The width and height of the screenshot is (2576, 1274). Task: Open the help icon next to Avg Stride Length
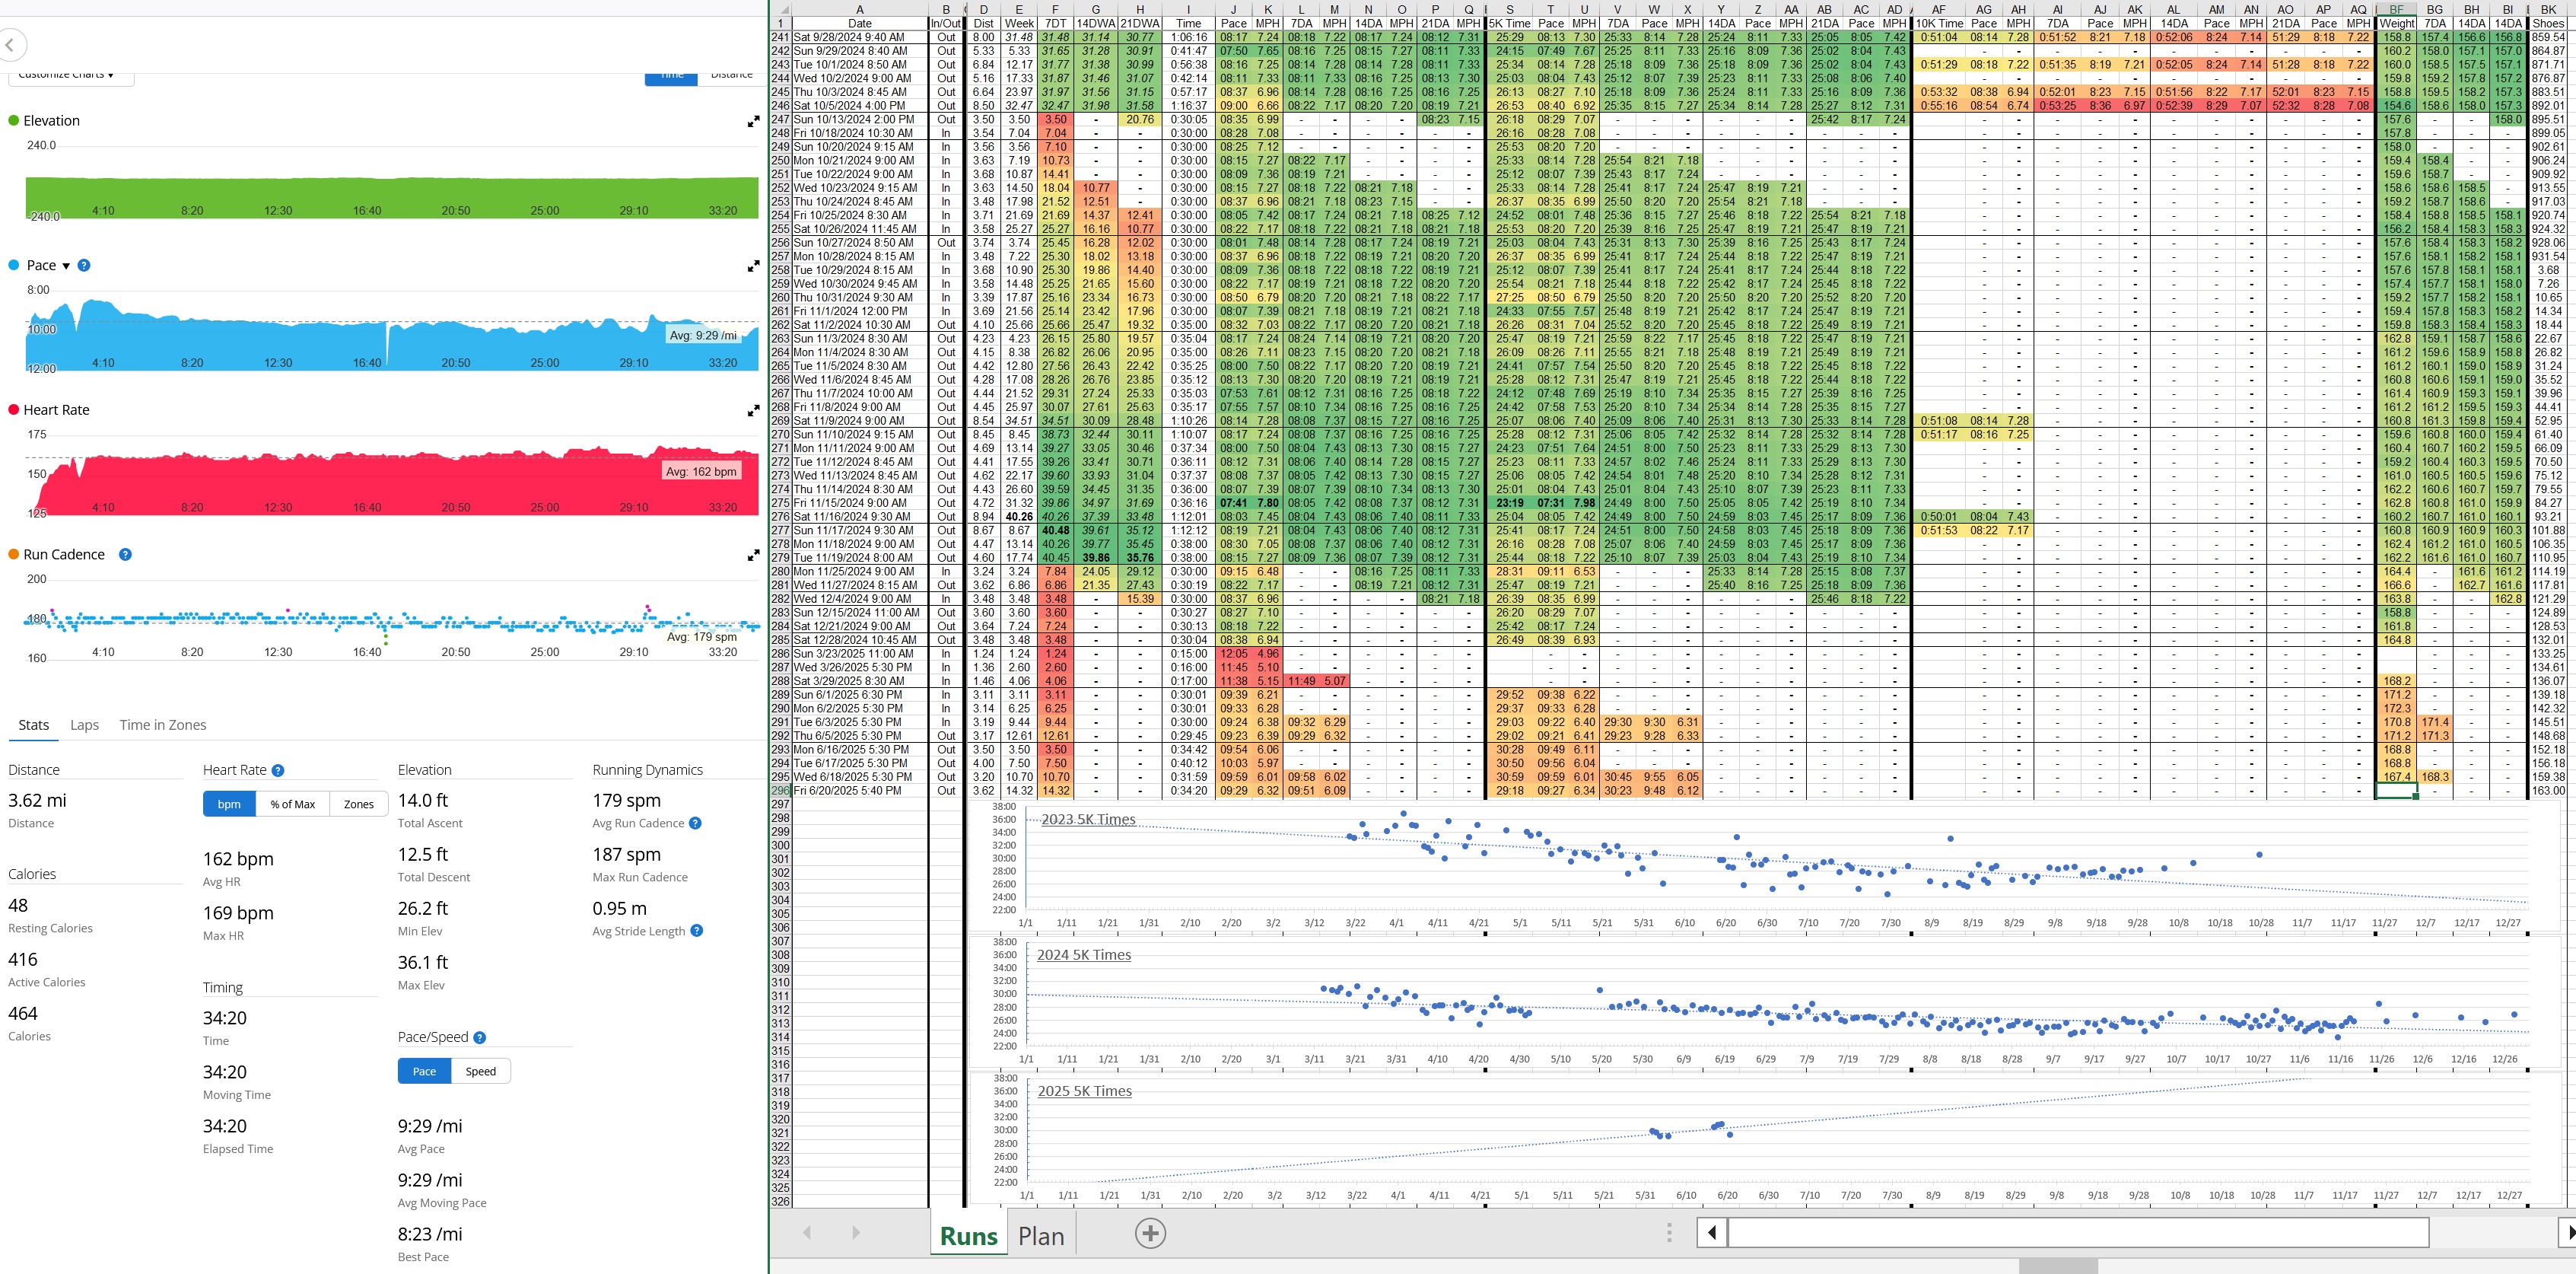[x=697, y=931]
